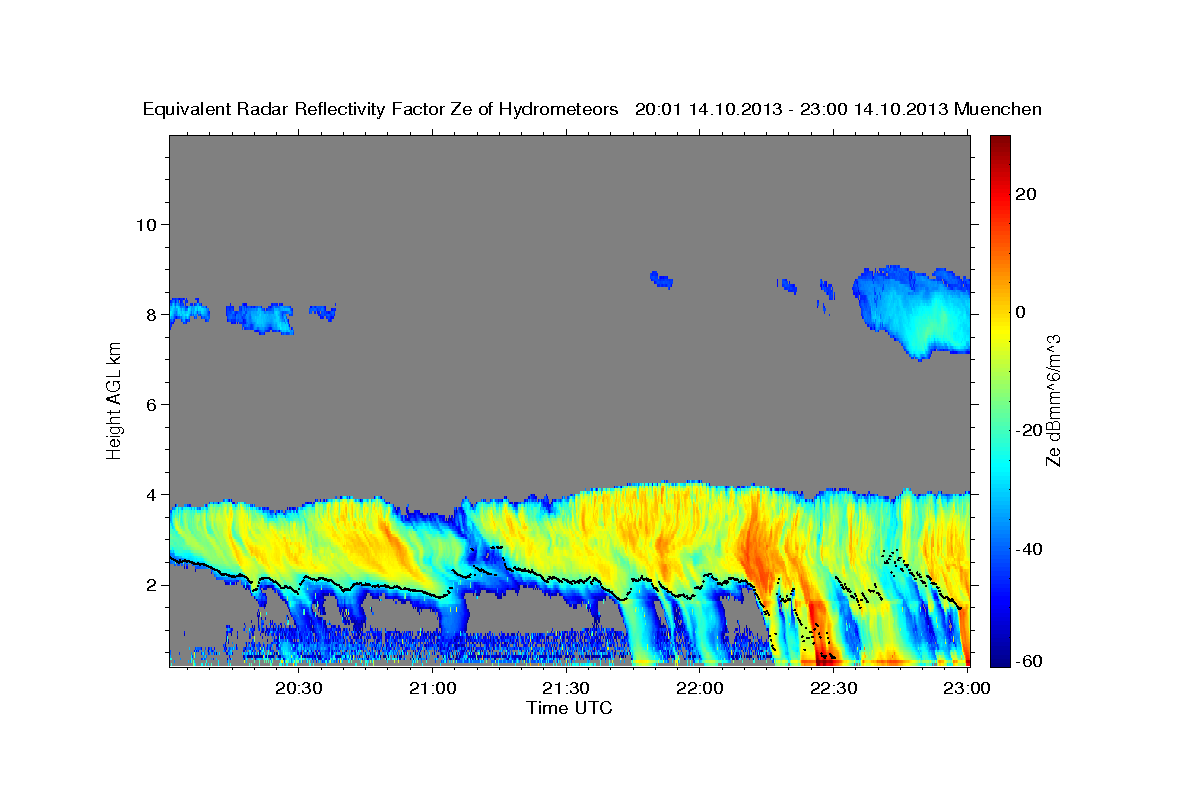The height and width of the screenshot is (800, 1200).
Task: Click the height axis label '2'
Action: (x=151, y=585)
